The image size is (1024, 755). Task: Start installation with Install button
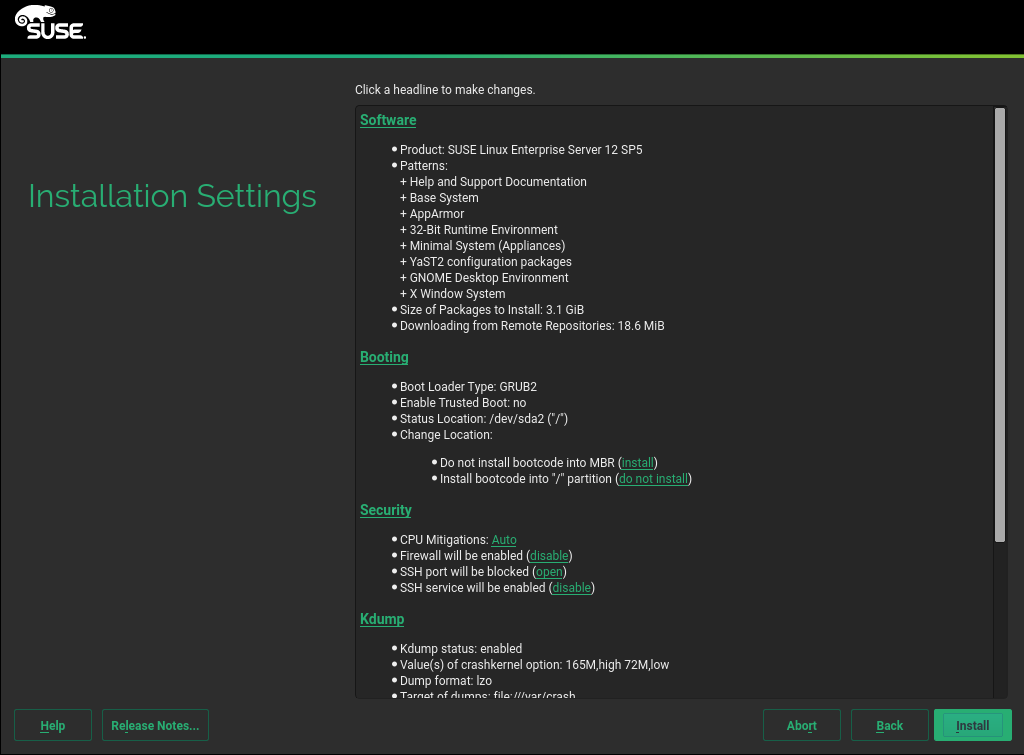click(x=972, y=726)
